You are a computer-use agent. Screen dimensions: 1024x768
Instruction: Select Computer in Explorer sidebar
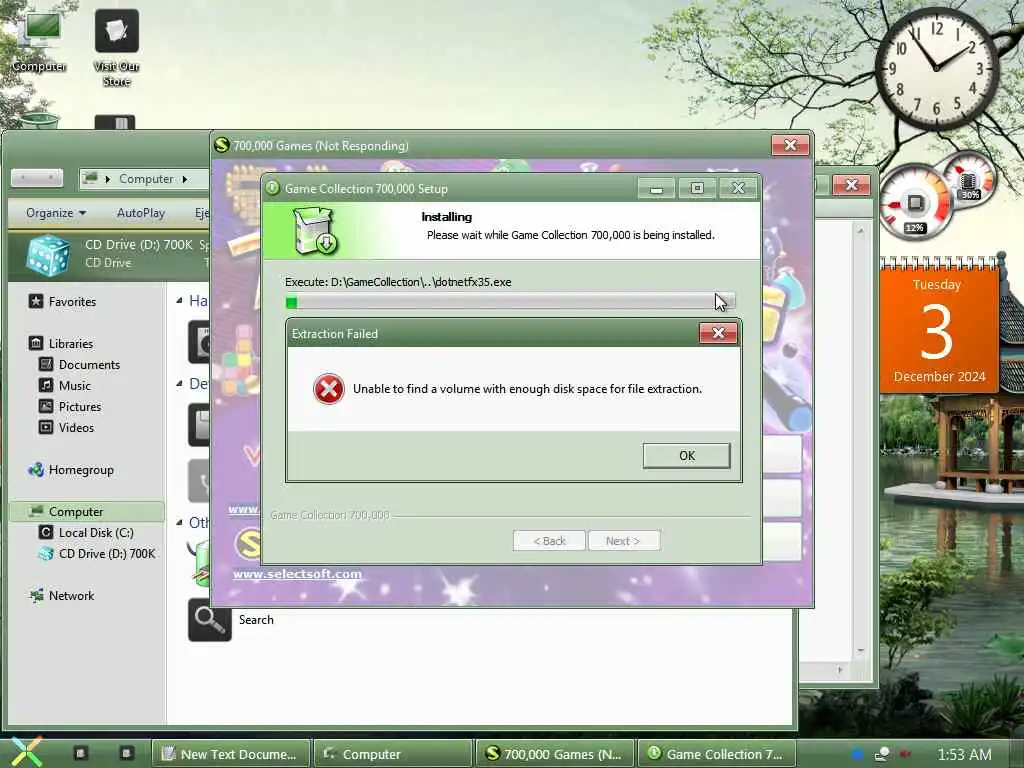pyautogui.click(x=87, y=511)
